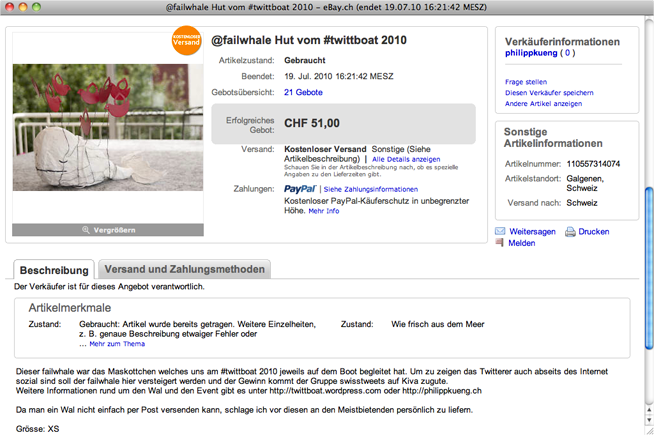Click the Drucken printer icon
This screenshot has width=654, height=435.
pyautogui.click(x=570, y=231)
